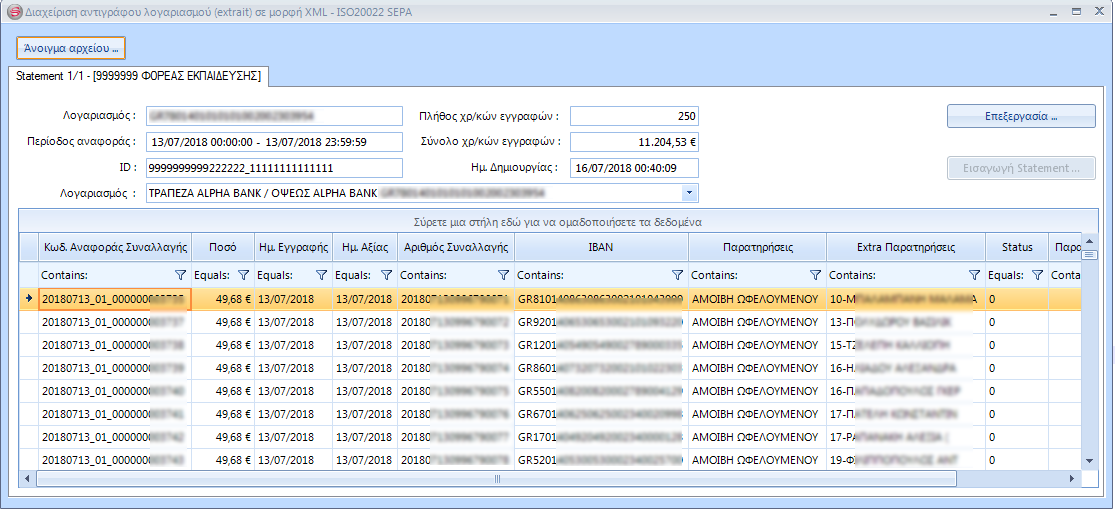Click the filter funnel in Αριθμός Συναλλαγής column

click(x=504, y=275)
